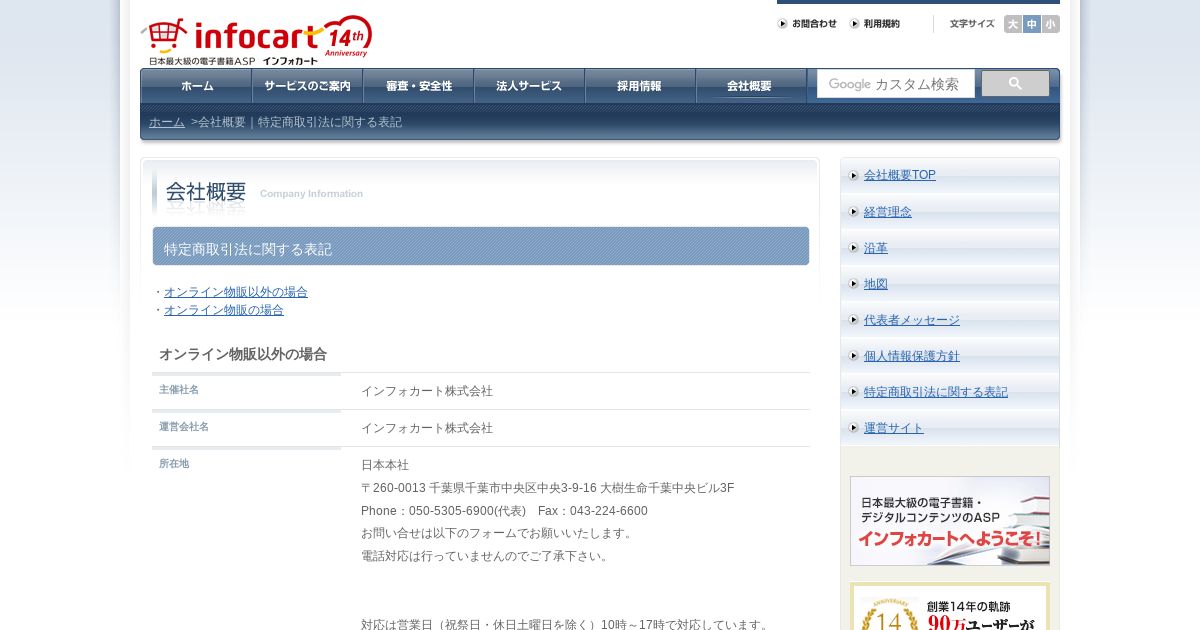Open the お問合わせ contact link
The image size is (1200, 630).
[807, 24]
